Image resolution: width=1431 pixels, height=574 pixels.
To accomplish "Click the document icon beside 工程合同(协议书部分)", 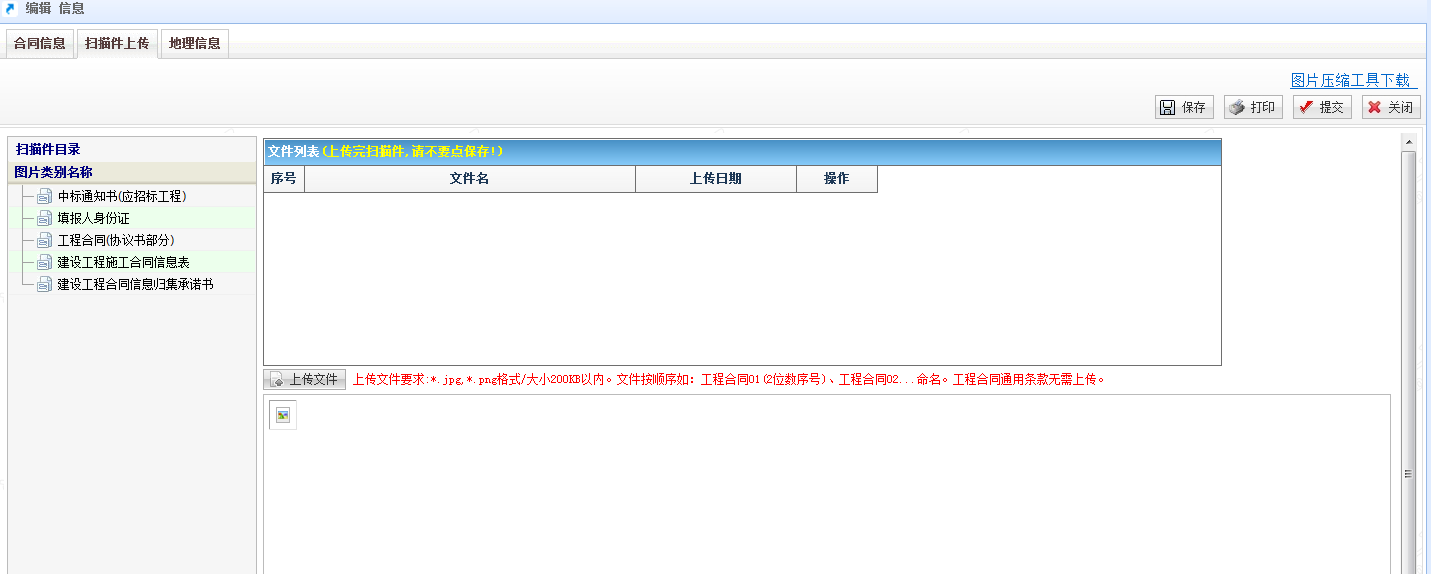I will pyautogui.click(x=44, y=240).
